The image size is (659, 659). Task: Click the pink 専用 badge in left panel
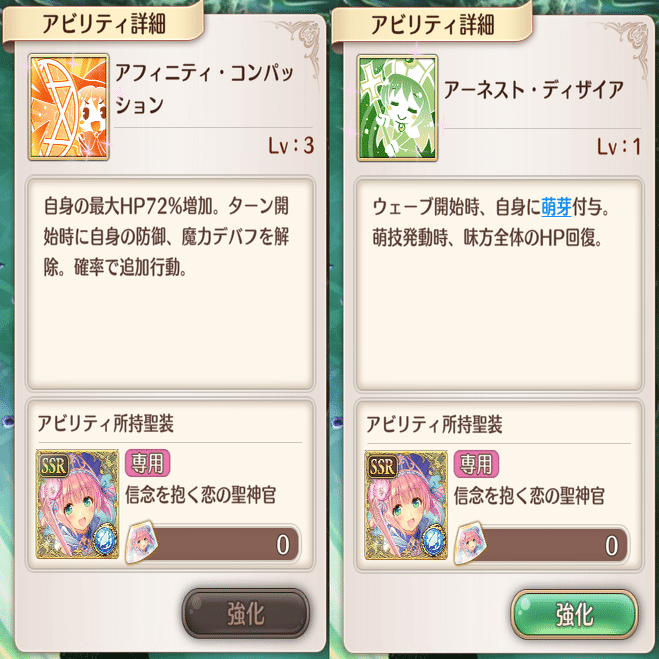(x=148, y=463)
